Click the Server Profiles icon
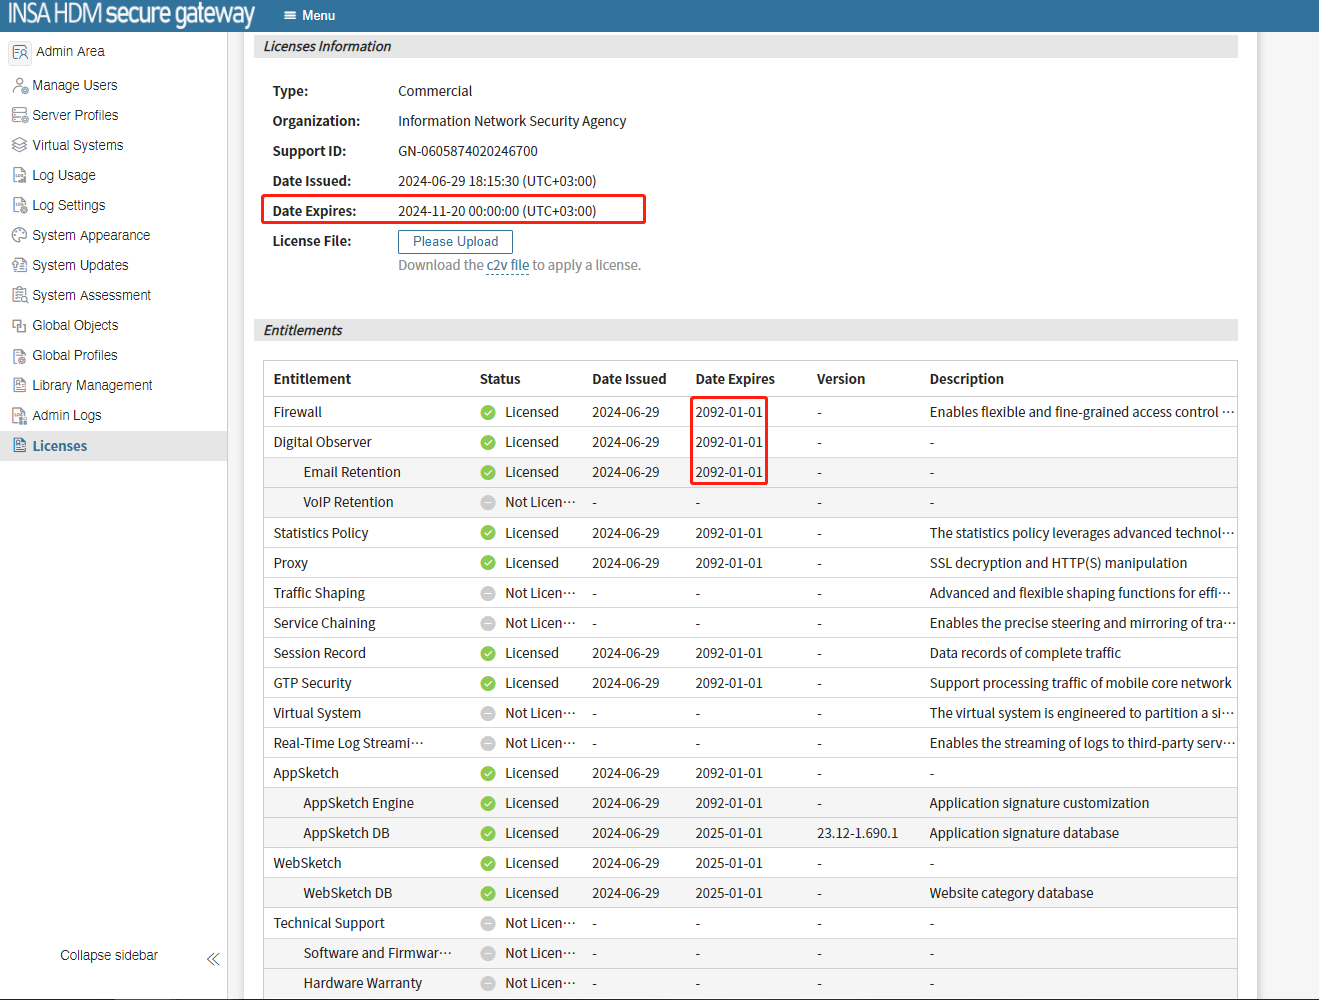 coord(19,115)
